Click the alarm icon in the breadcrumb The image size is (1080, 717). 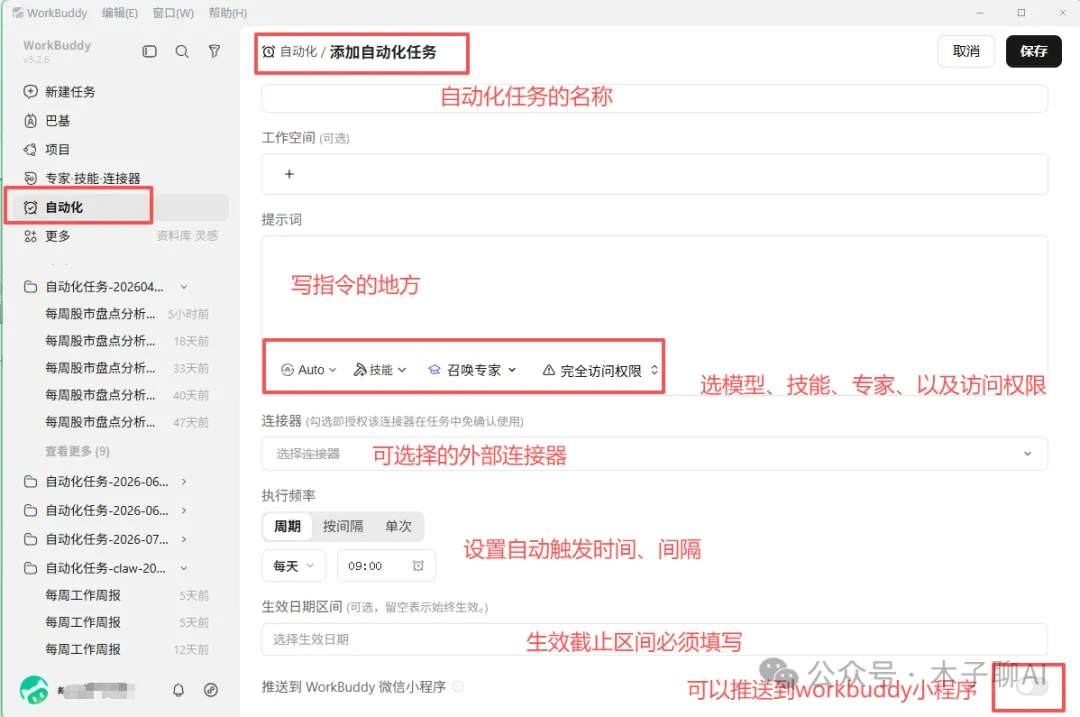[x=269, y=52]
